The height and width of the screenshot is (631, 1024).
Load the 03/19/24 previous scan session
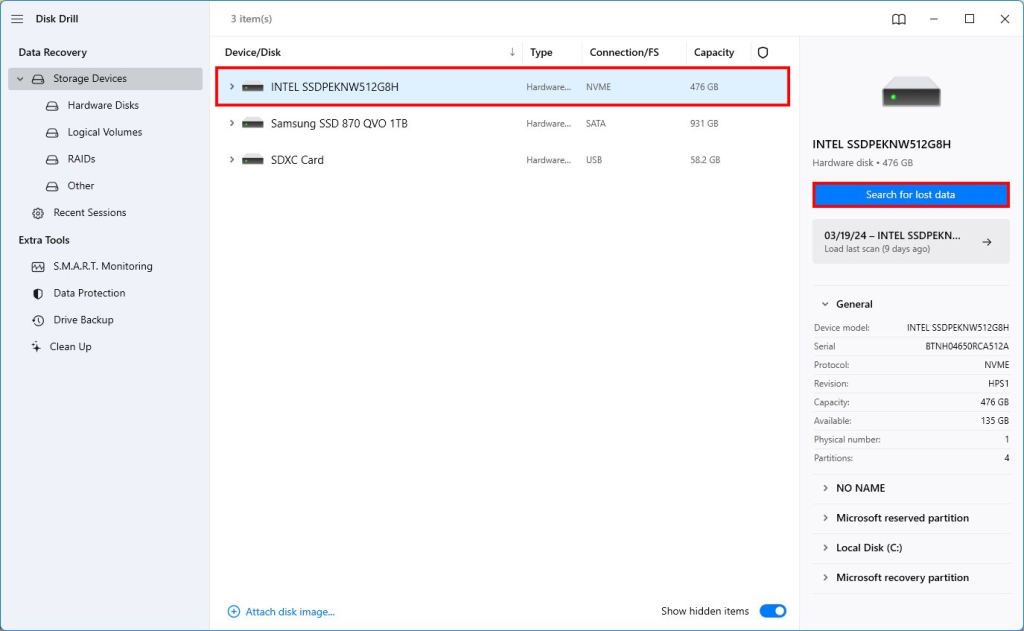[910, 241]
